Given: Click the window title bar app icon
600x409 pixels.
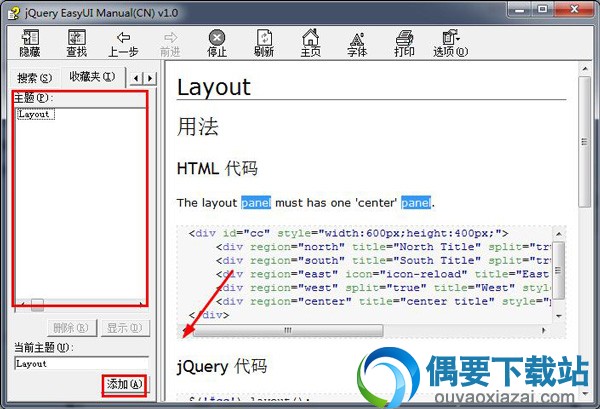Looking at the screenshot, I should point(14,13).
